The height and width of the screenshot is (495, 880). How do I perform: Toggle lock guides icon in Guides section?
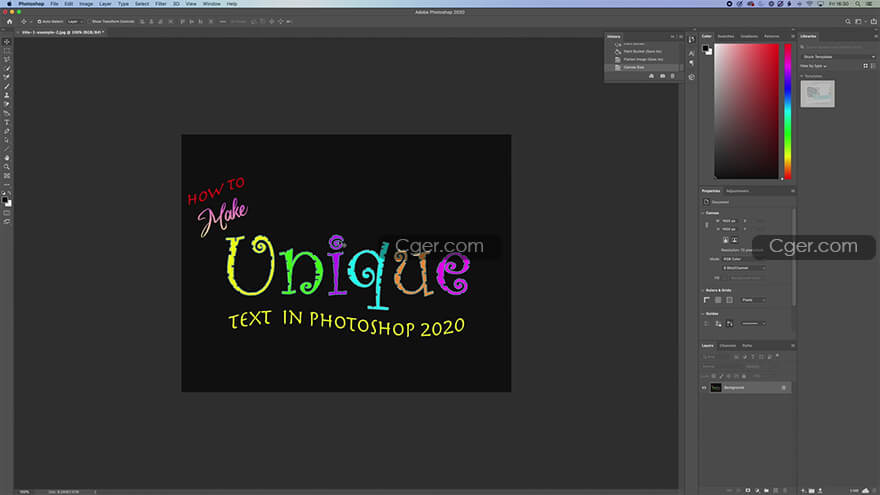718,324
